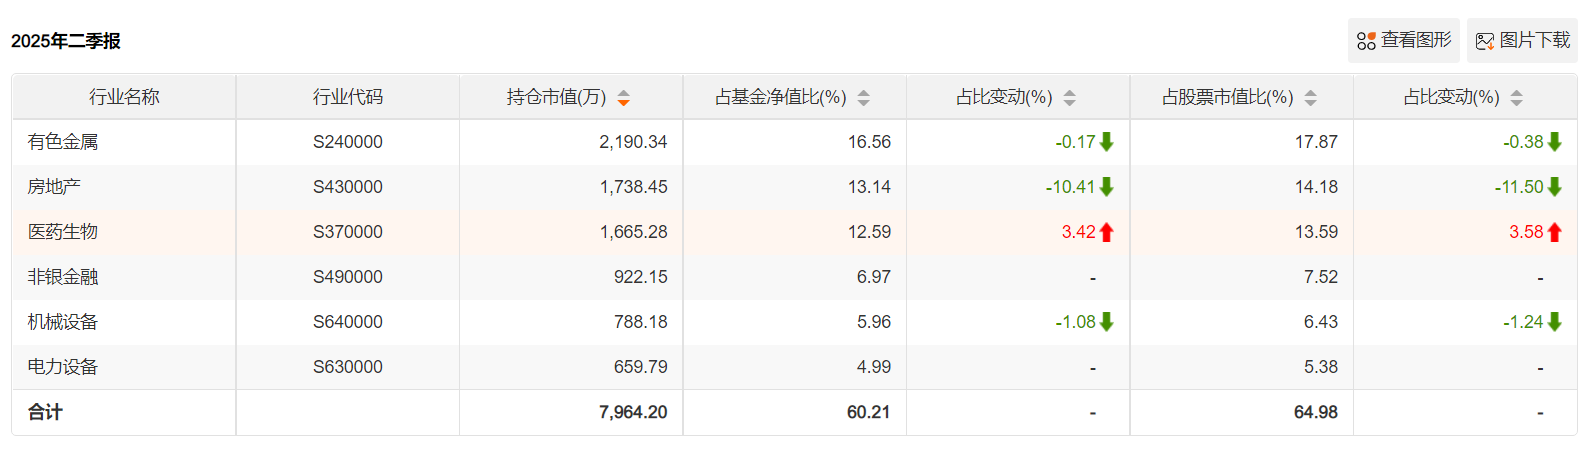The image size is (1590, 452).
Task: Sort last 占比变动(%) column via arrows
Action: (x=1517, y=98)
